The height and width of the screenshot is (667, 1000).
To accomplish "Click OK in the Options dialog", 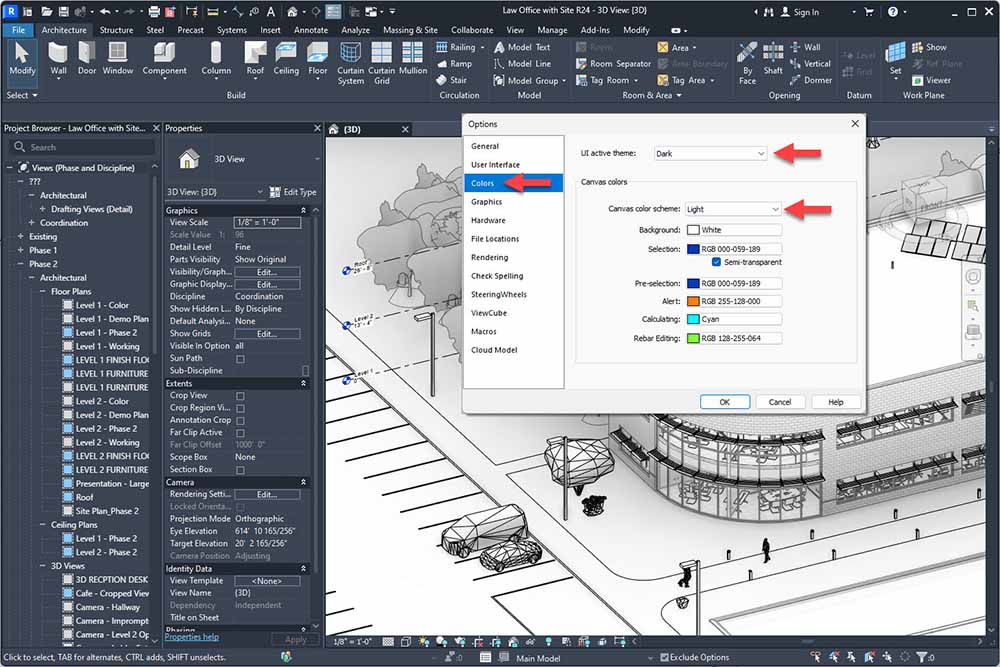I will pos(724,402).
